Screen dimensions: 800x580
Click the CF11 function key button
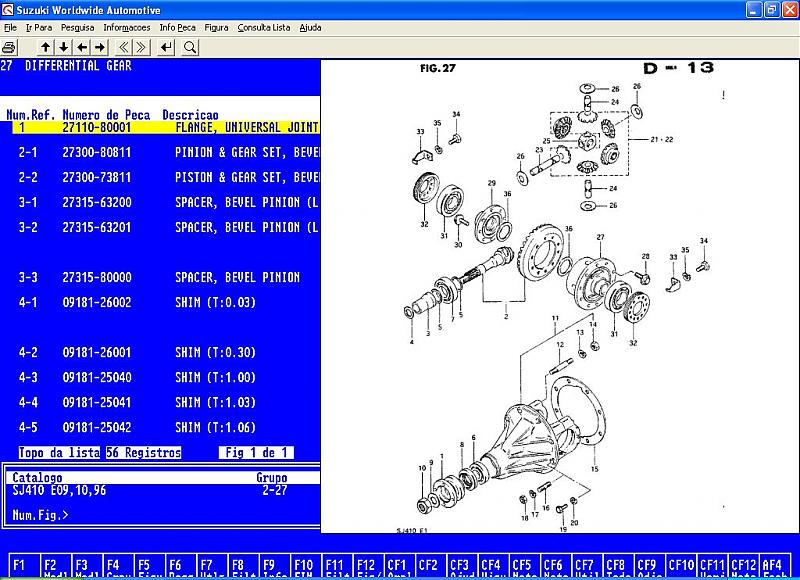[x=713, y=566]
